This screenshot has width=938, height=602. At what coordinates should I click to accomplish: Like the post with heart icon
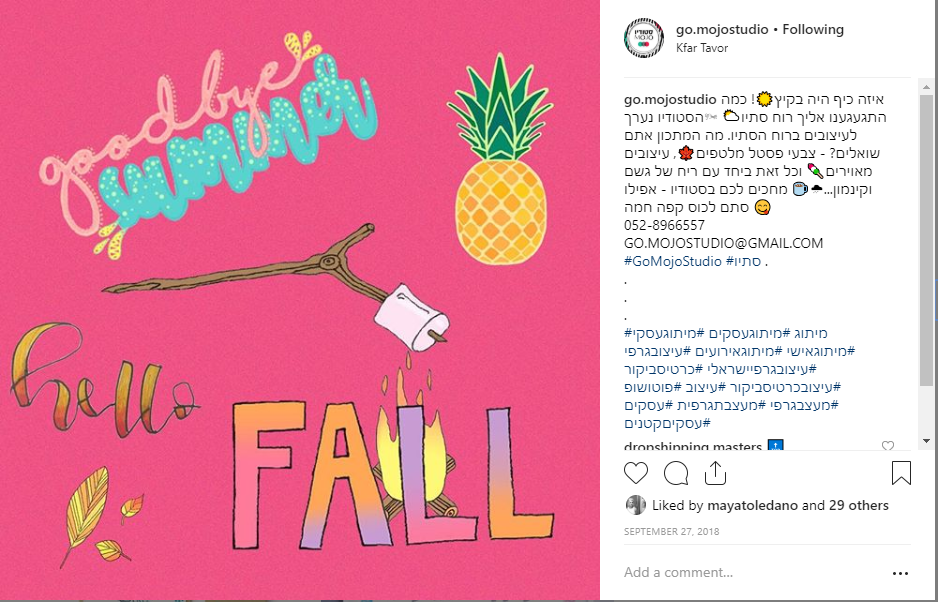[x=636, y=473]
